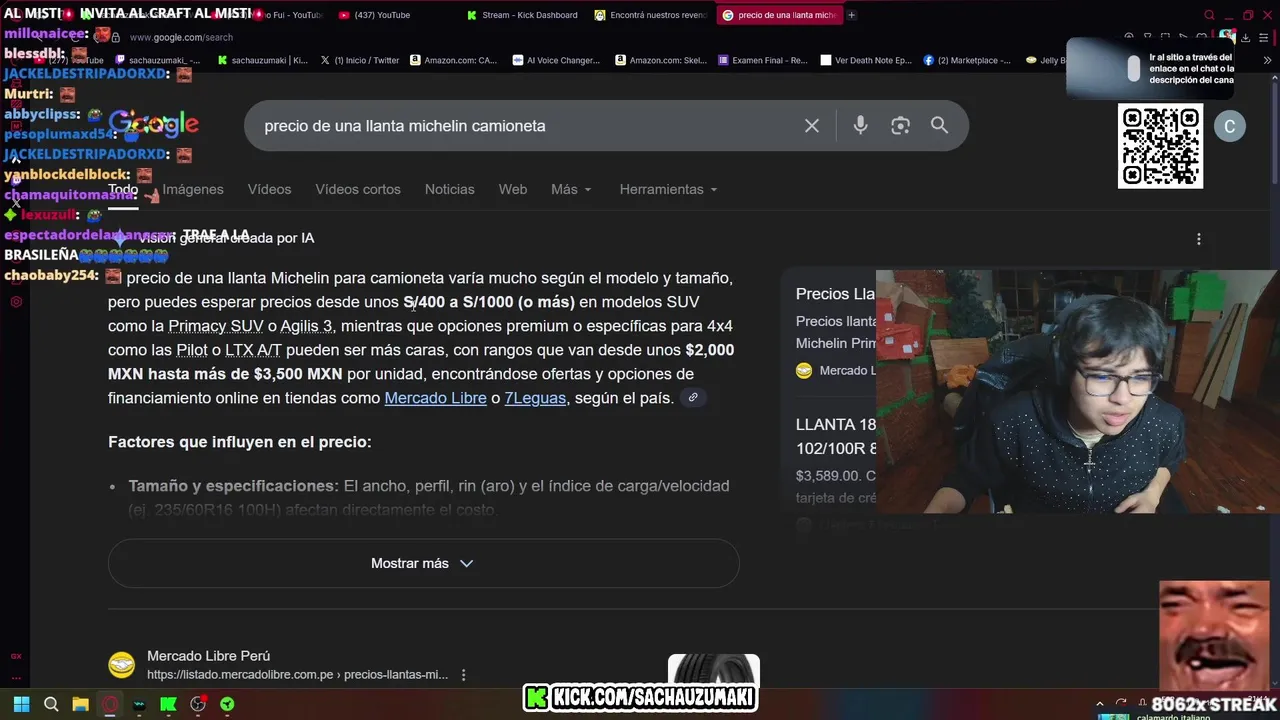This screenshot has width=1280, height=720.
Task: Start voice search with microphone icon
Action: click(x=860, y=126)
